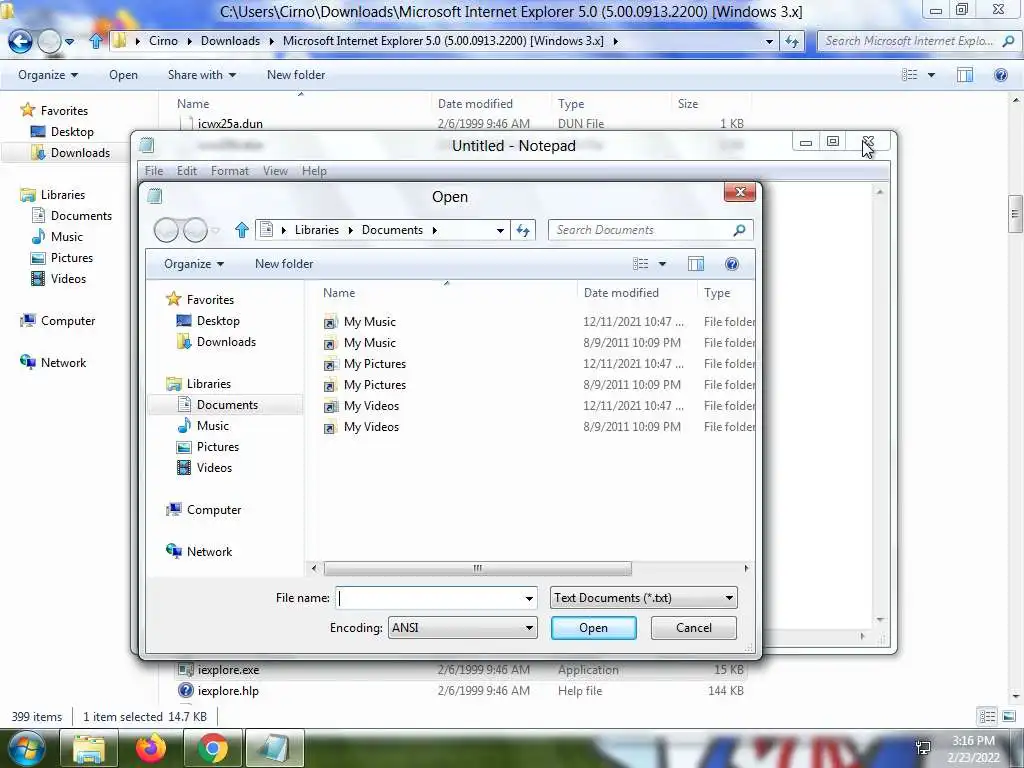
Task: Click the help icon in the Open dialog toolbar
Action: pyautogui.click(x=732, y=264)
